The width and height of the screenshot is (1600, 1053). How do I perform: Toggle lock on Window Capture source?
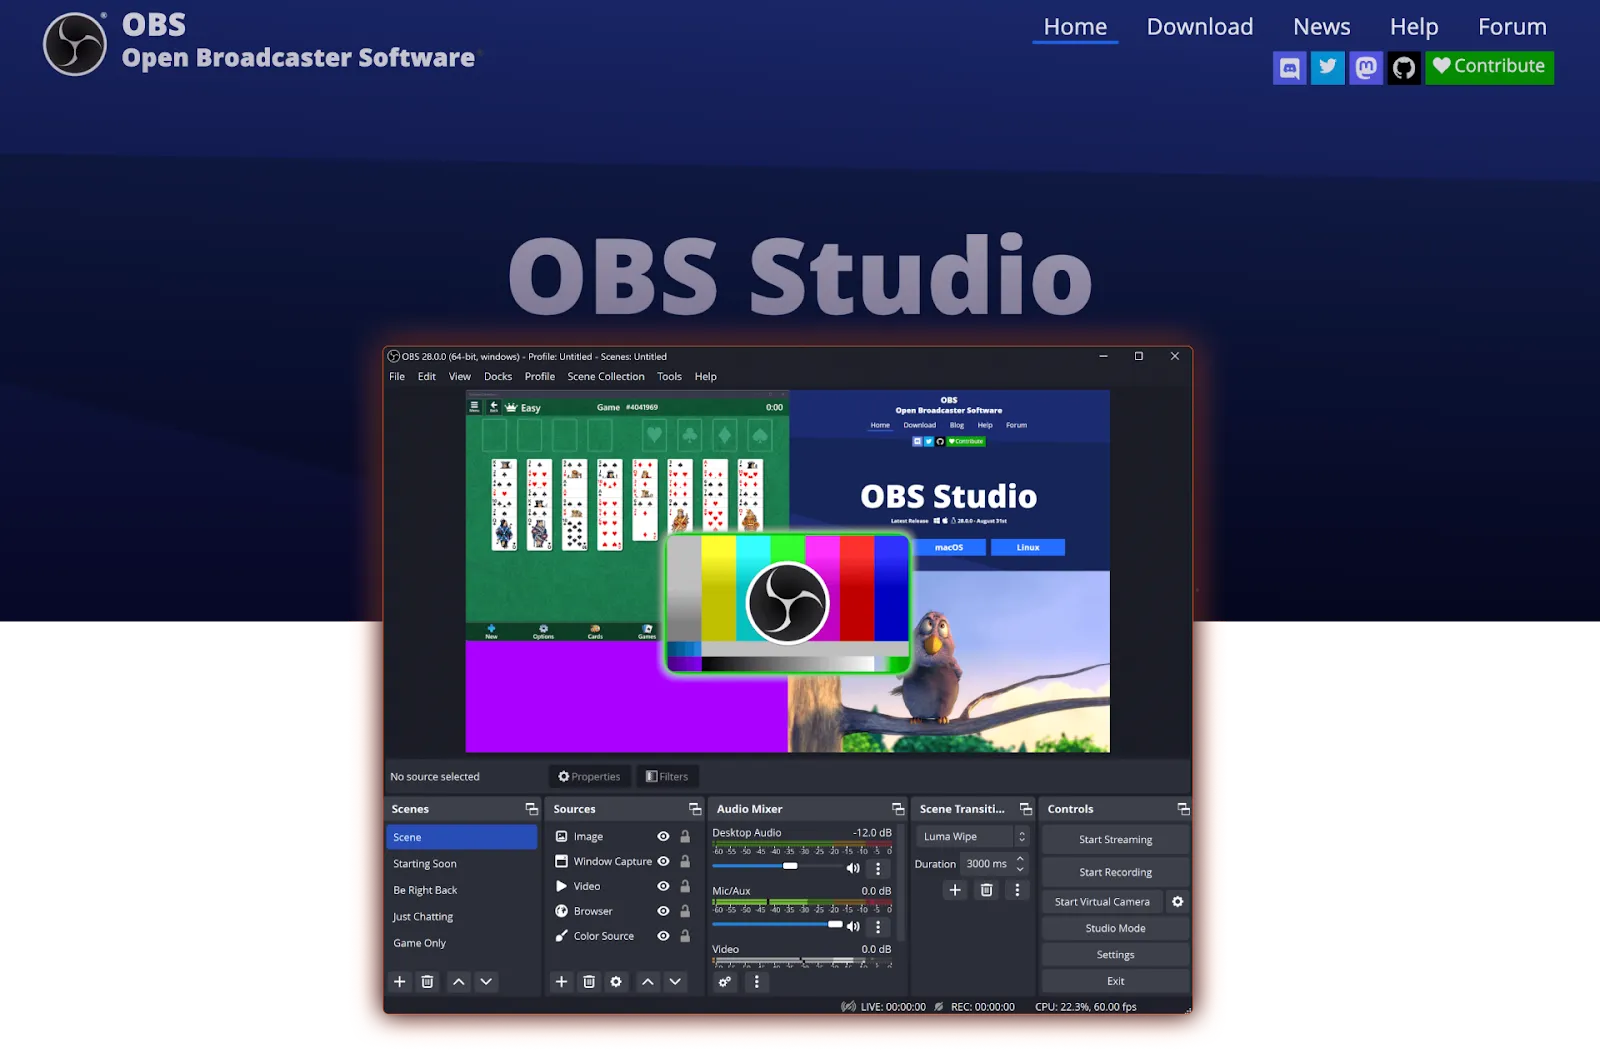tap(685, 862)
